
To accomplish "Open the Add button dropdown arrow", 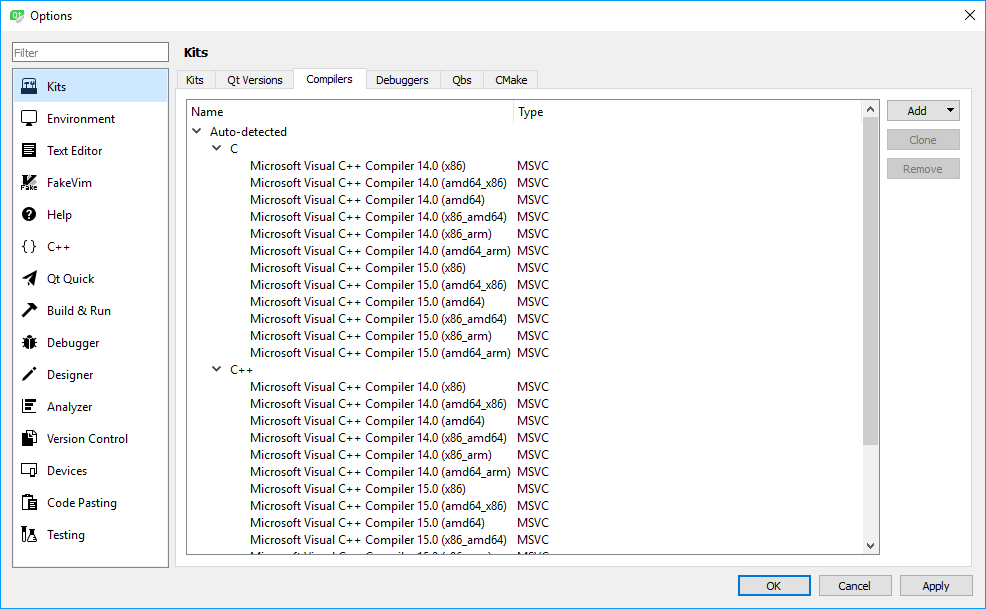I will point(950,111).
